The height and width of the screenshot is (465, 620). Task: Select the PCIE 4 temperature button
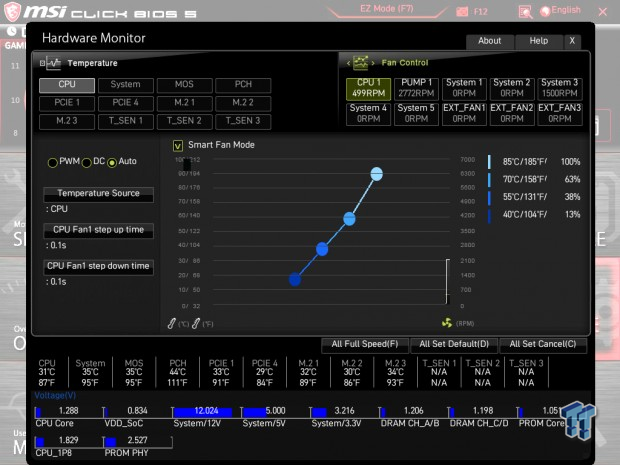125,103
